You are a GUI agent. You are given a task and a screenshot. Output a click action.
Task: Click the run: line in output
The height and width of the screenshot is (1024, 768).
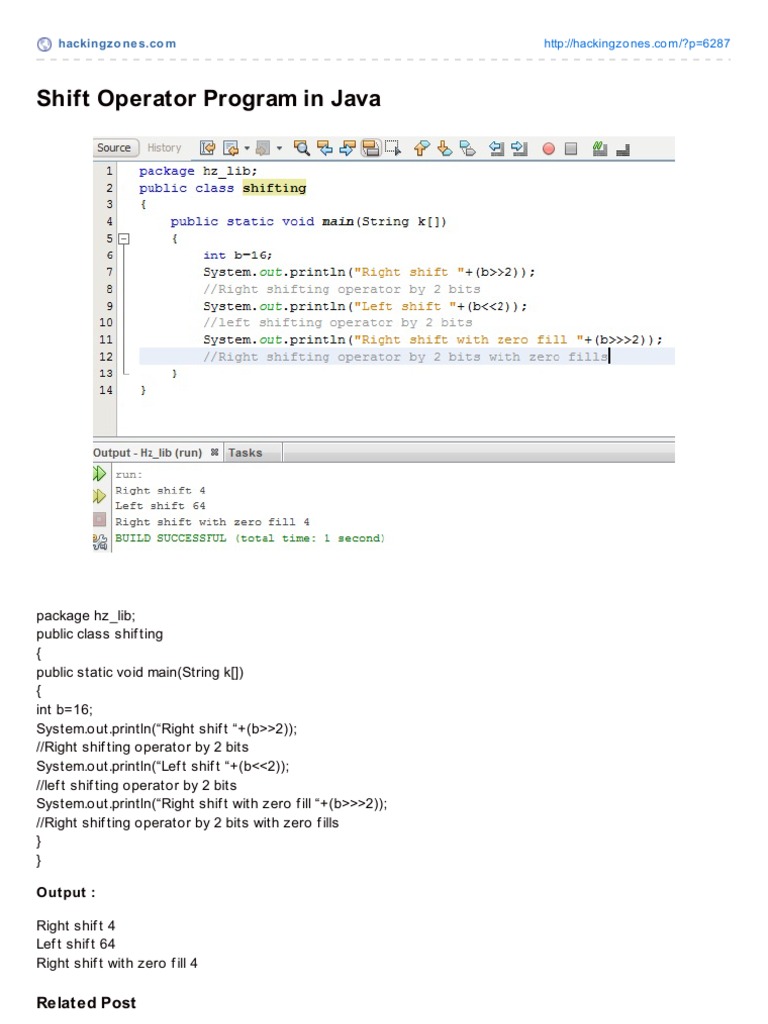coord(129,475)
